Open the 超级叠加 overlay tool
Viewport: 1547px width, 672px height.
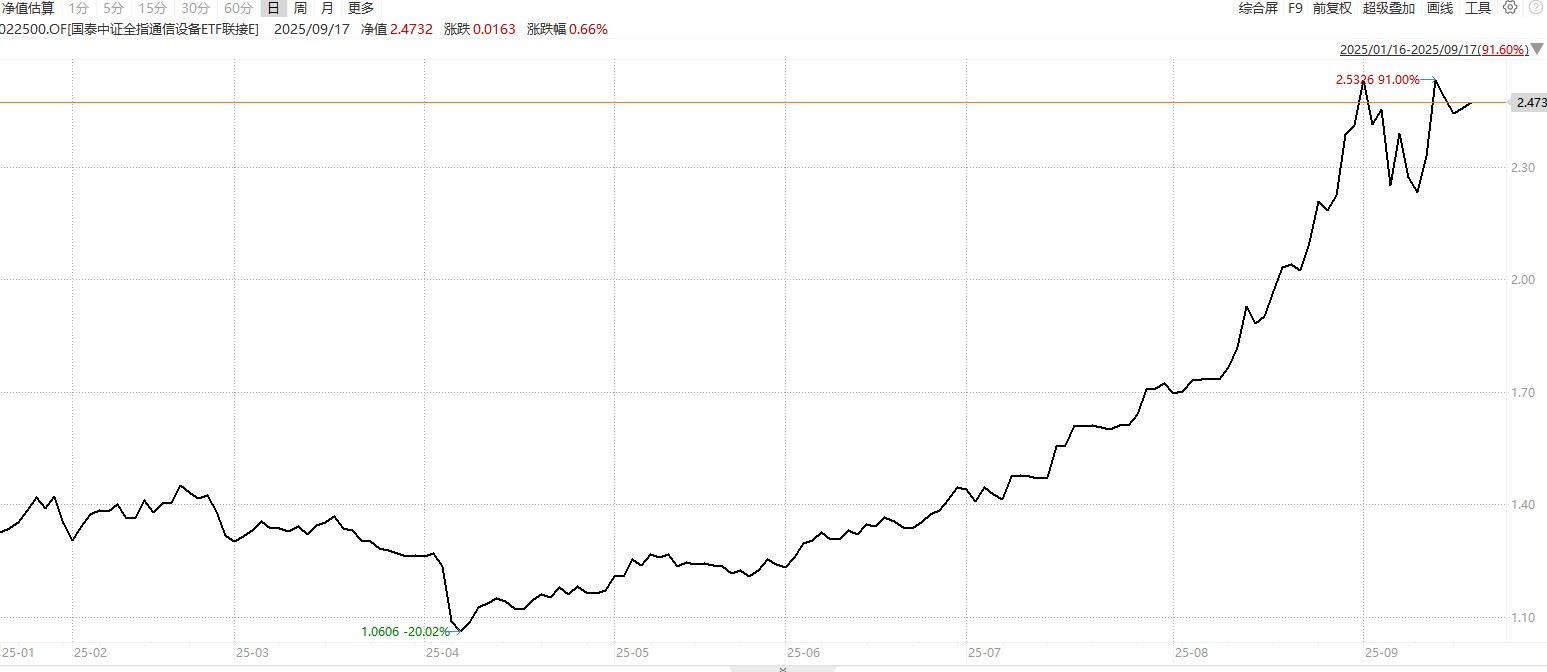(1389, 8)
